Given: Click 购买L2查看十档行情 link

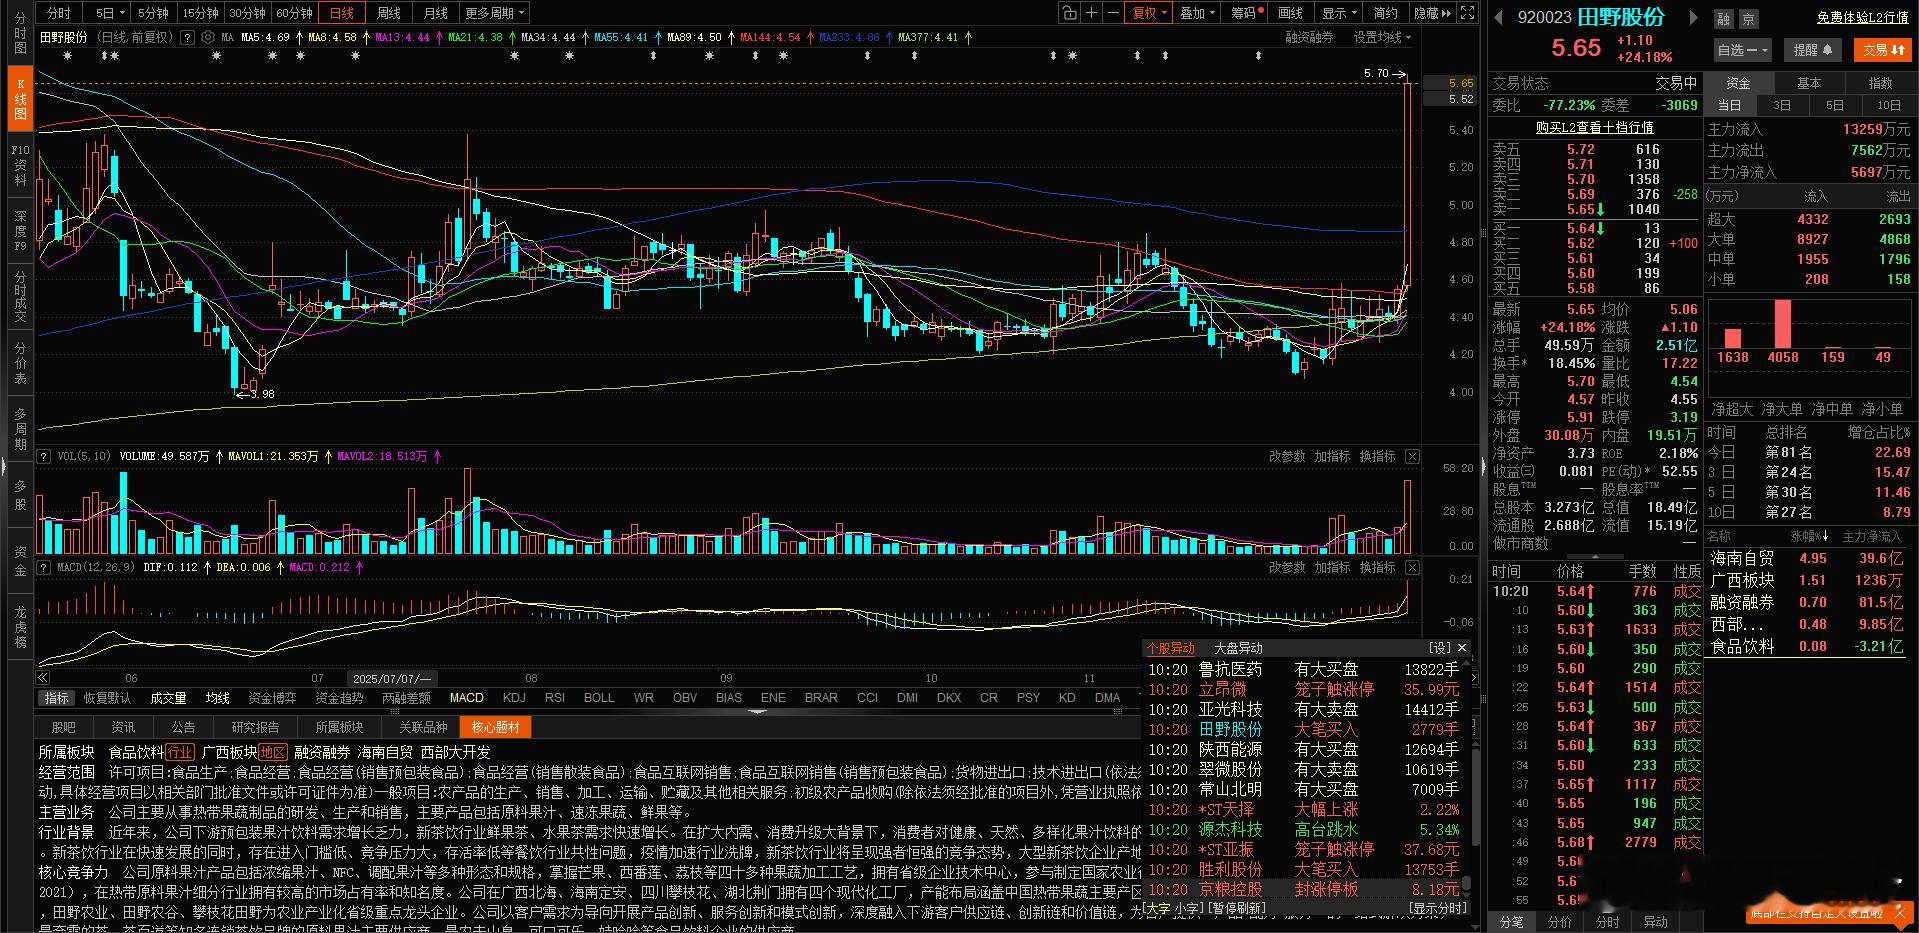Looking at the screenshot, I should pyautogui.click(x=1595, y=127).
